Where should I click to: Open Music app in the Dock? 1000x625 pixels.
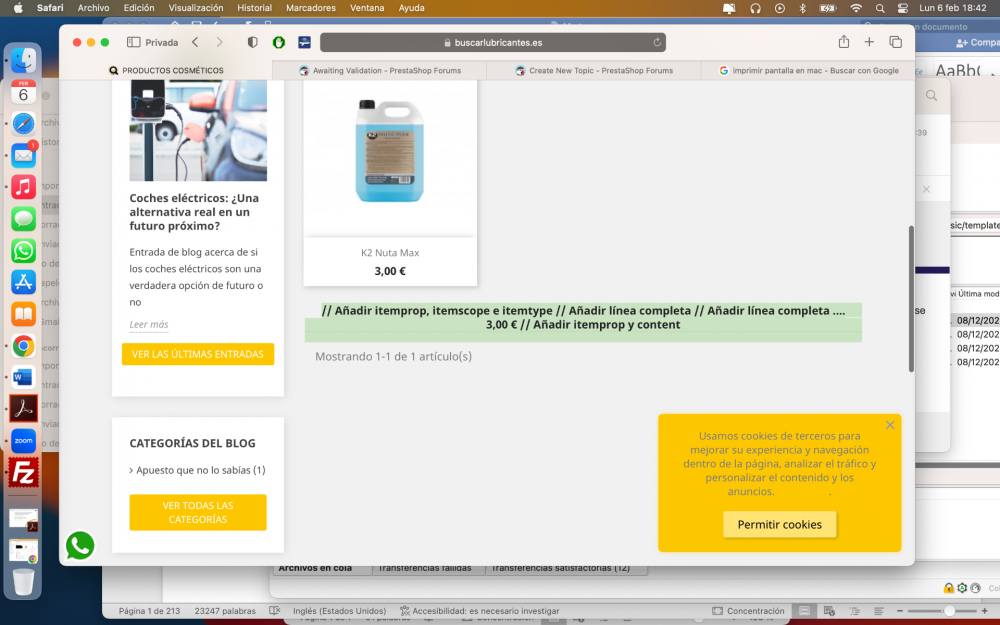(x=24, y=187)
